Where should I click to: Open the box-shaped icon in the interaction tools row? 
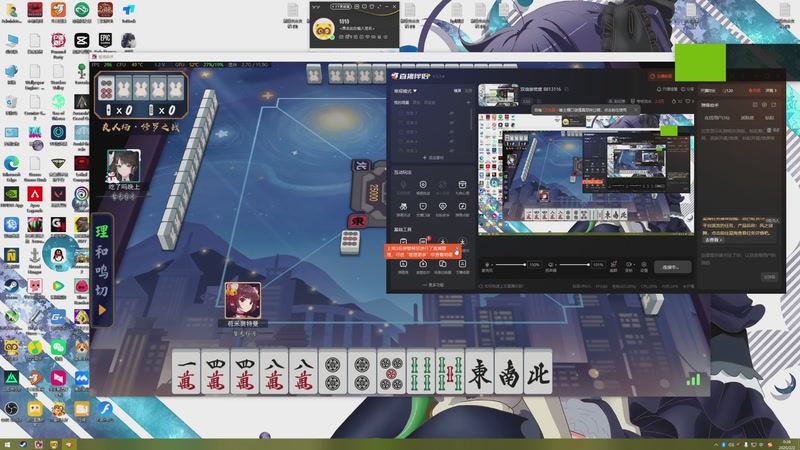pyautogui.click(x=462, y=185)
